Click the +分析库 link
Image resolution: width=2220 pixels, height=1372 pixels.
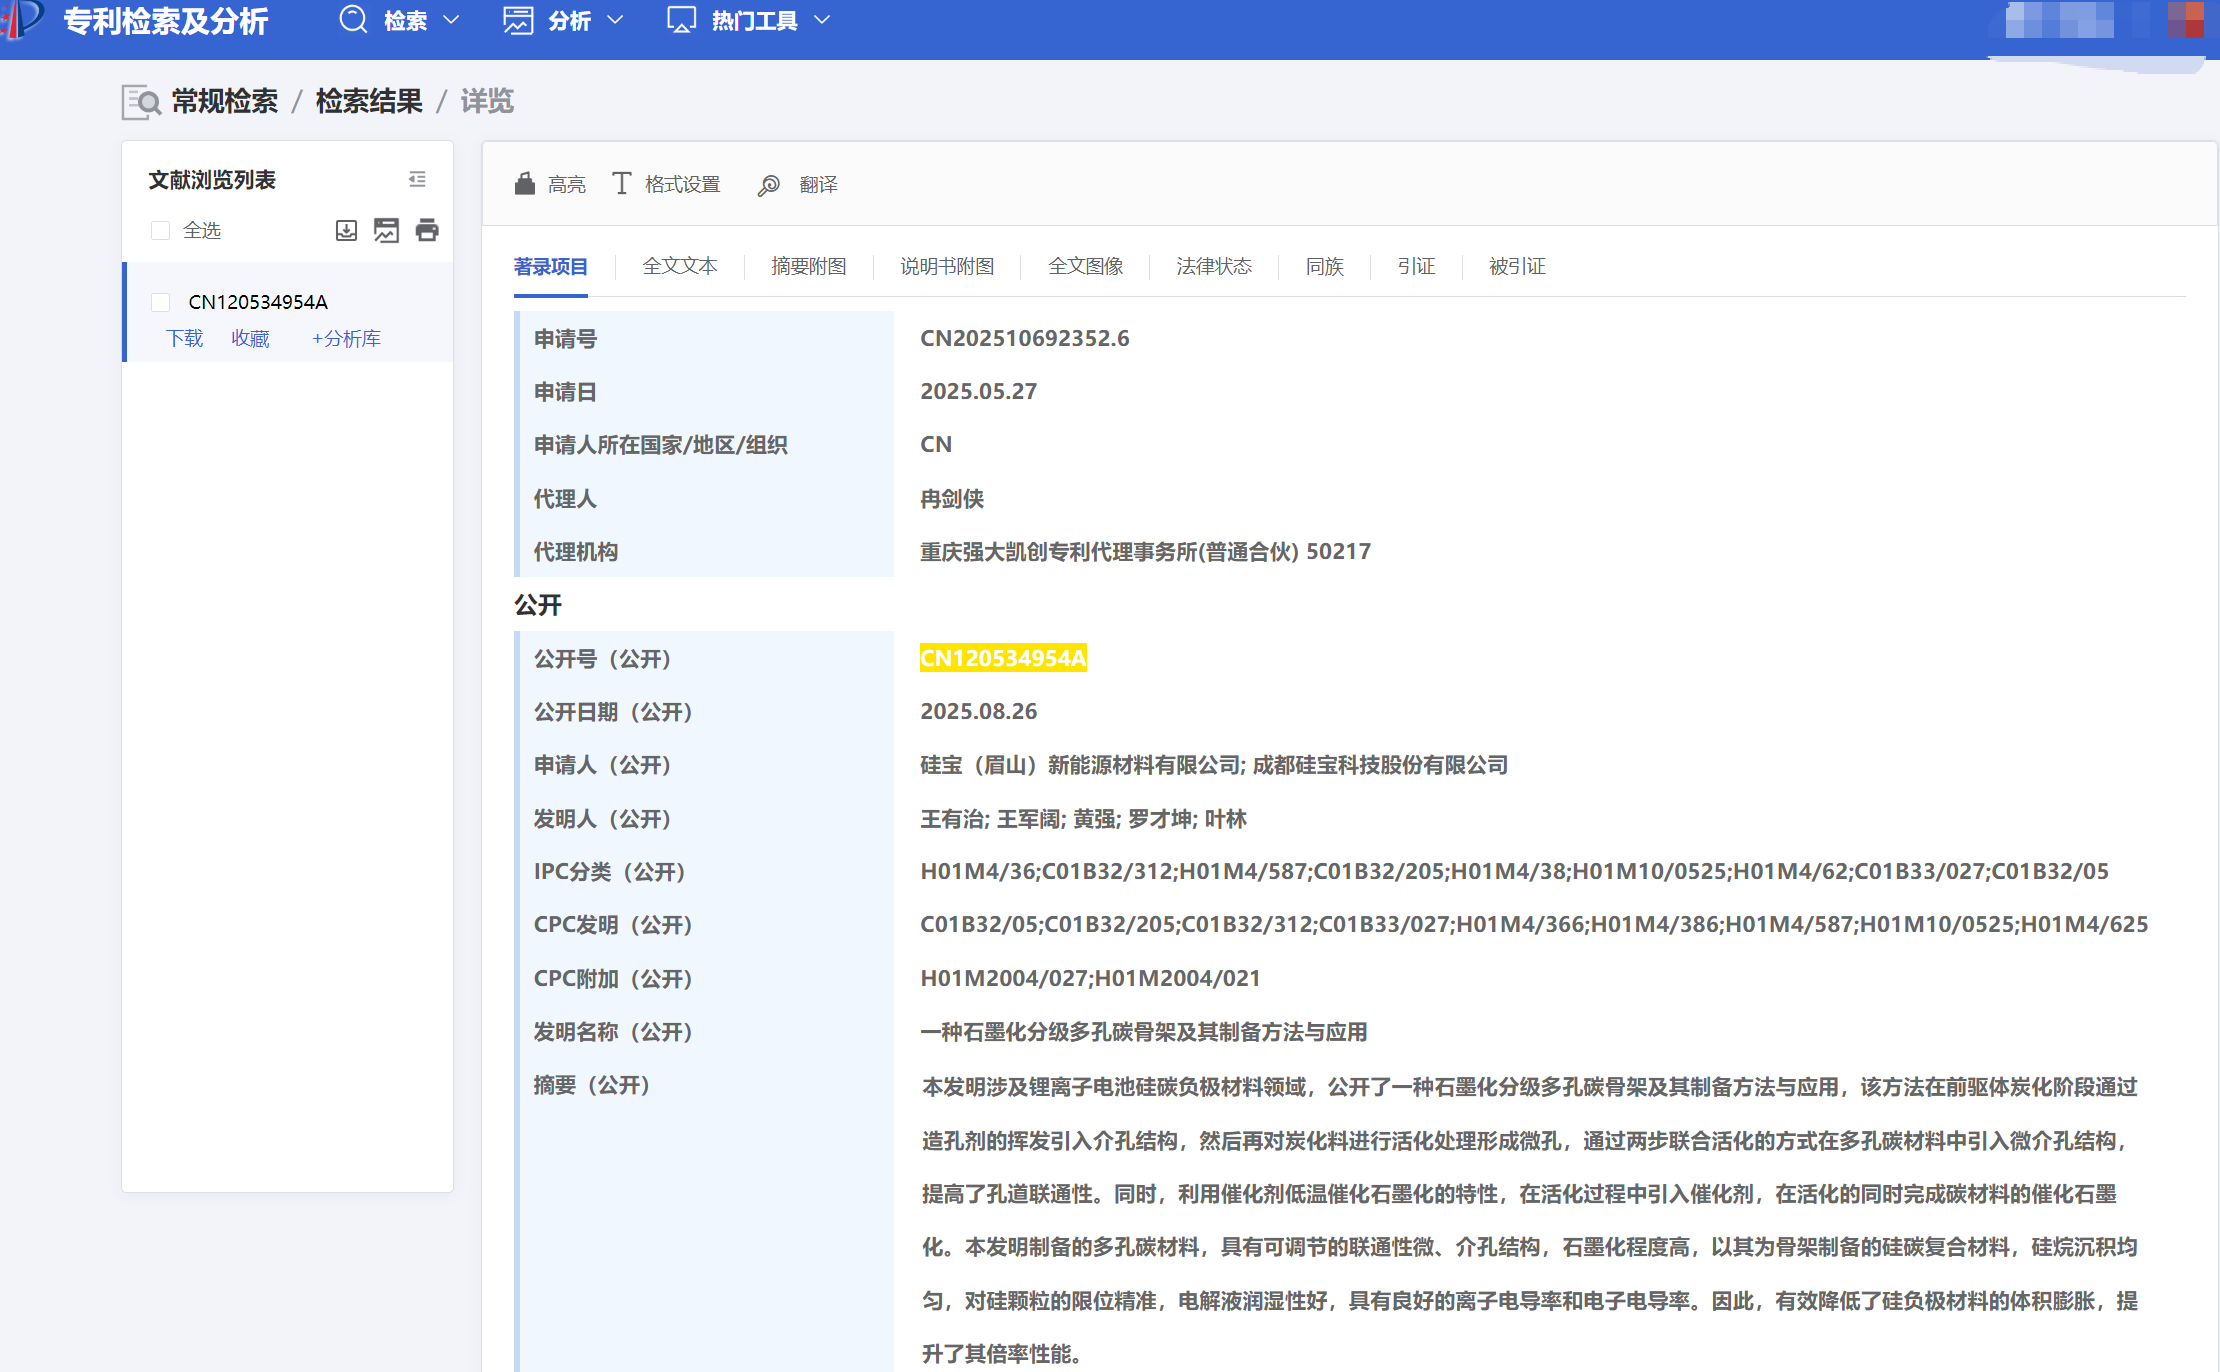[x=346, y=339]
